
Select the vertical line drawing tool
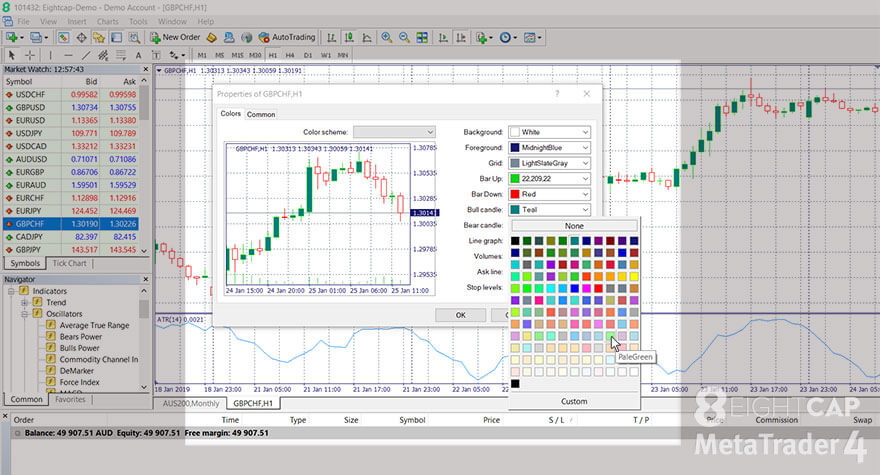coord(50,55)
